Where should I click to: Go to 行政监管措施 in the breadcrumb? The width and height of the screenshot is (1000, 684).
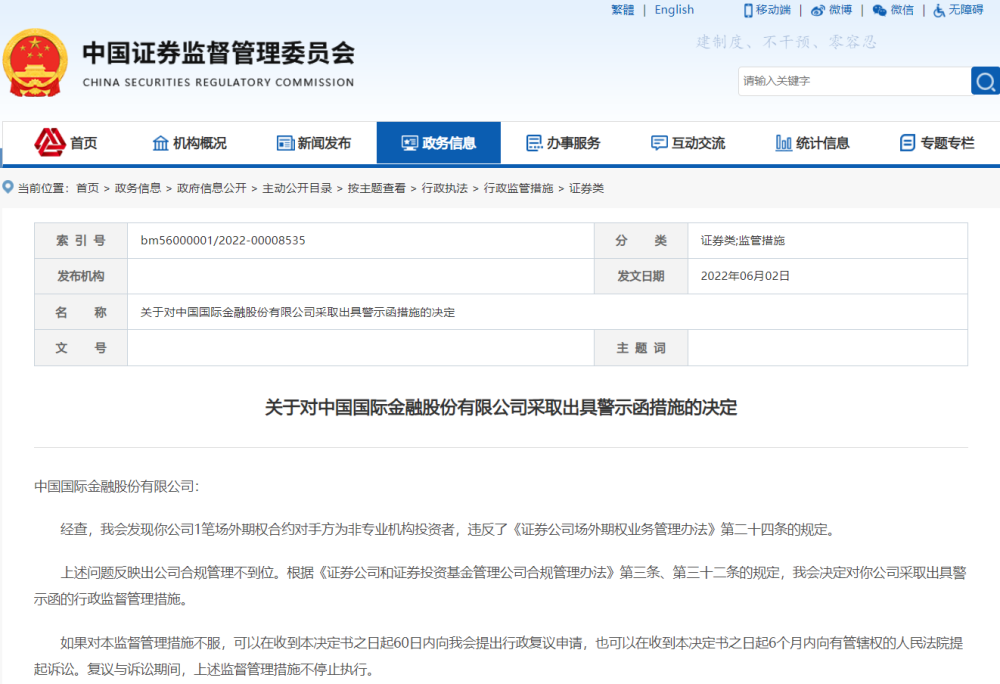pos(518,188)
